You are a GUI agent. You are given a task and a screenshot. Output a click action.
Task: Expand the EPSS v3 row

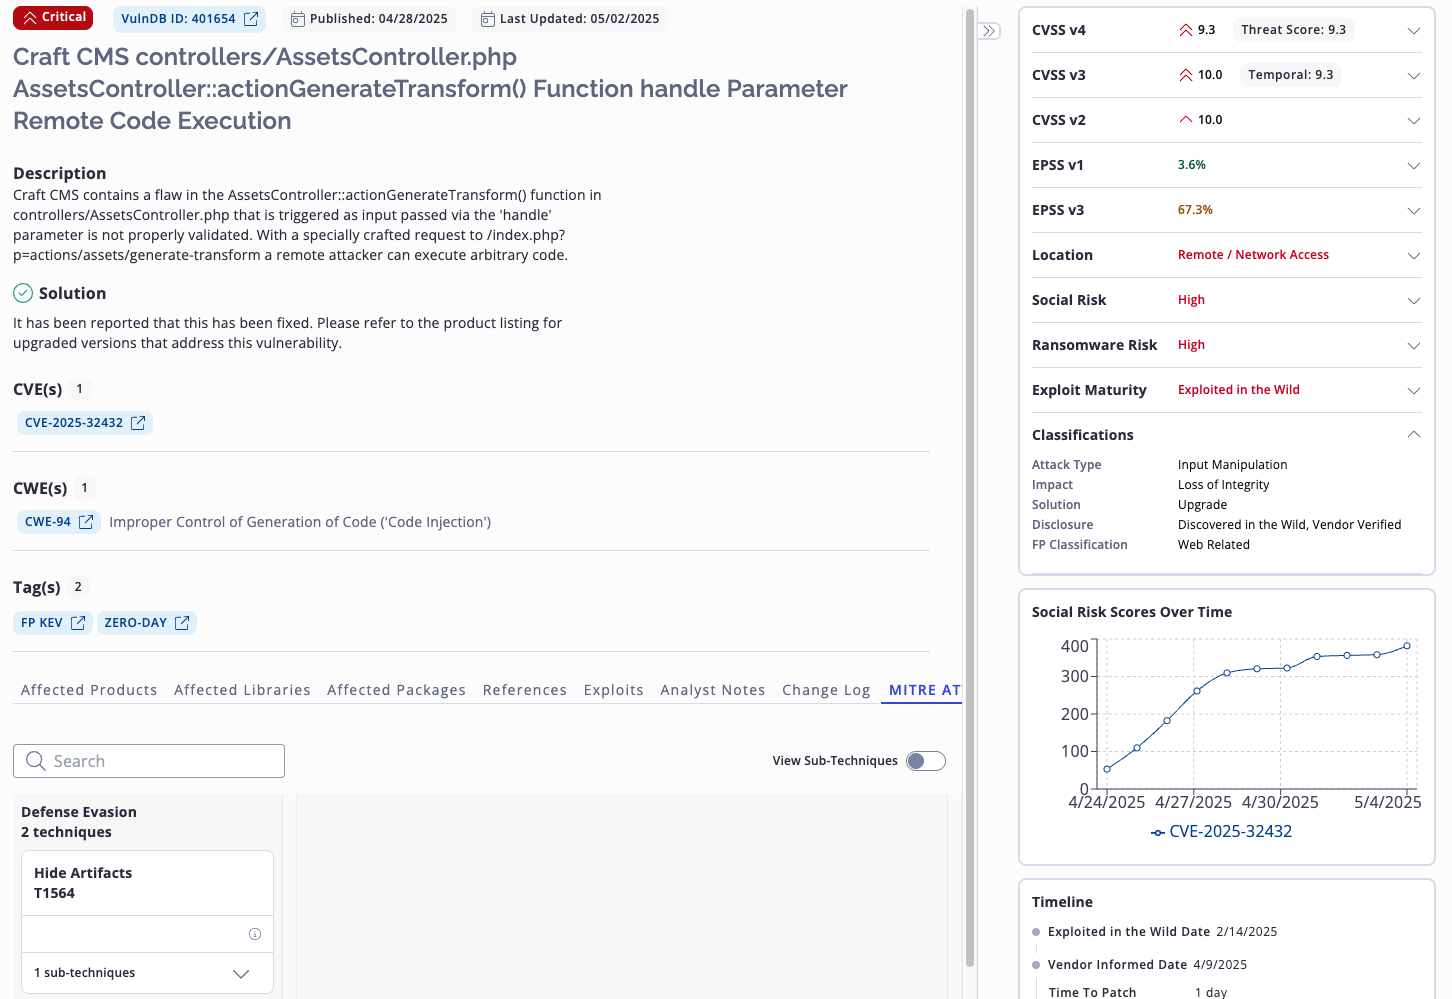pos(1414,211)
